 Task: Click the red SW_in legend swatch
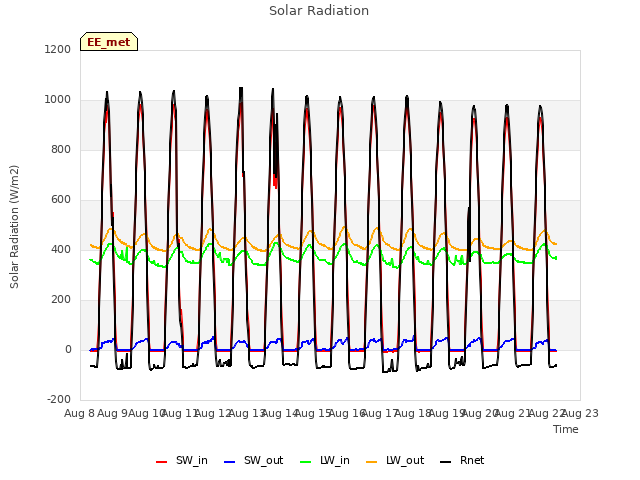[162, 462]
